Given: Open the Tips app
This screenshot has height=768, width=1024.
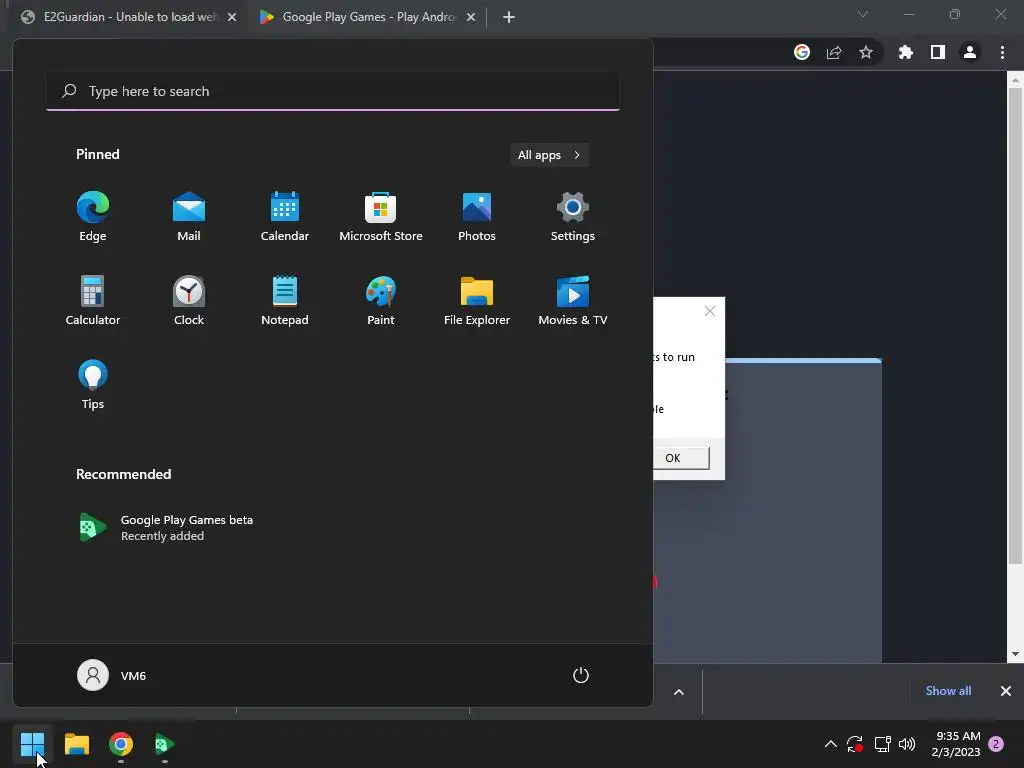Looking at the screenshot, I should coord(93,385).
